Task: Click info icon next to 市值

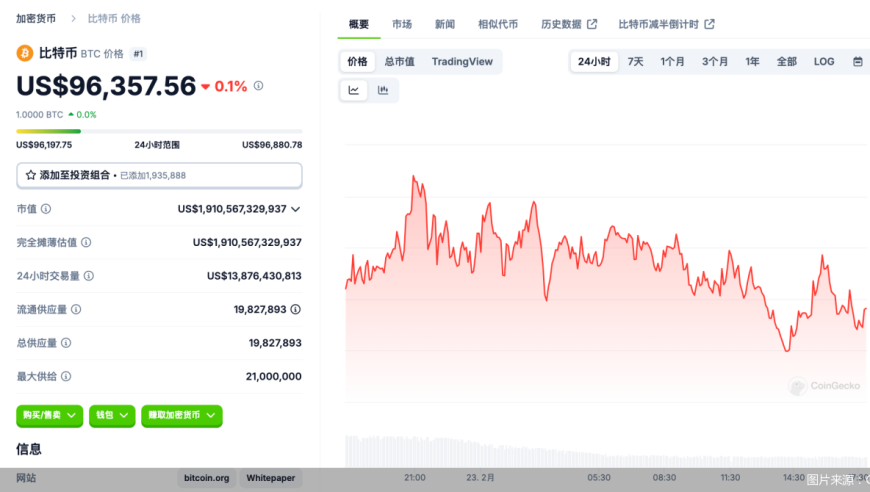Action: pyautogui.click(x=46, y=209)
